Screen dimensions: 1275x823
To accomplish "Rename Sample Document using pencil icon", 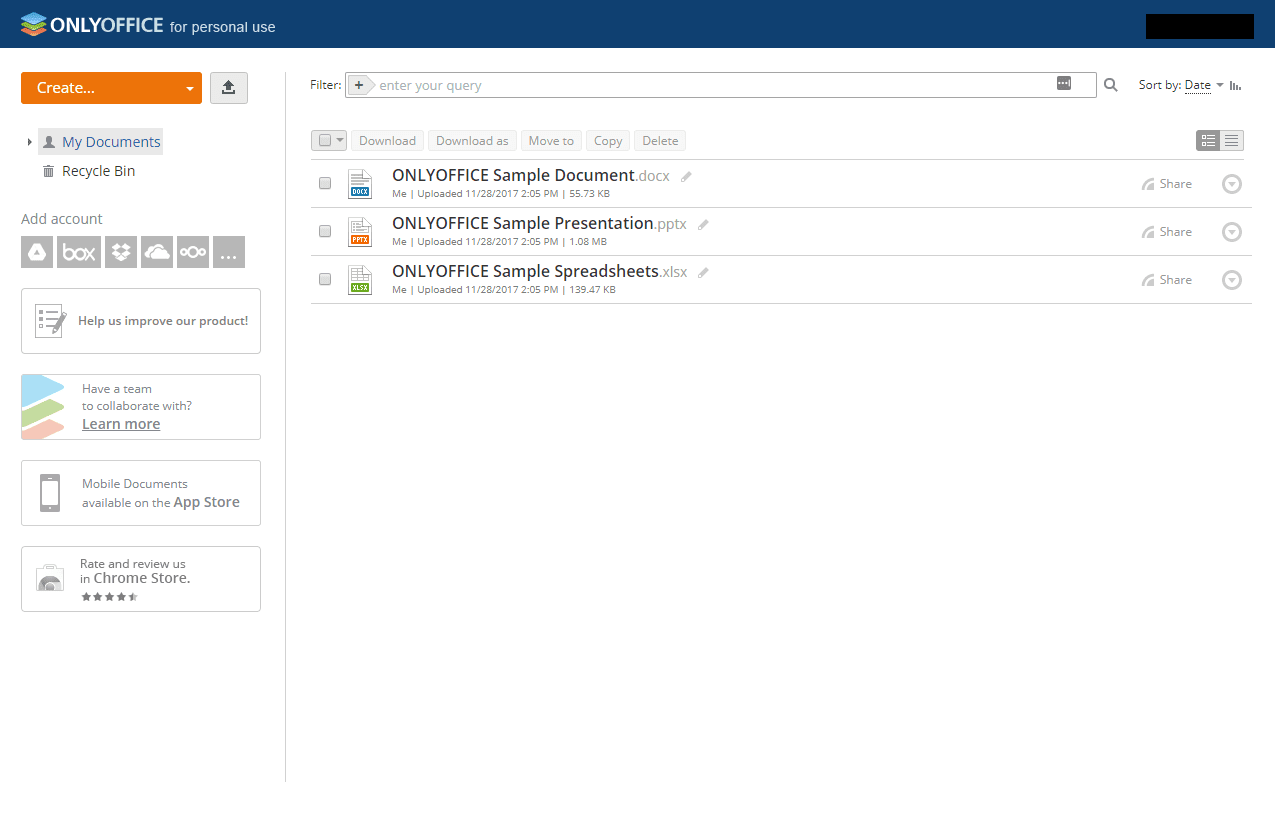I will pos(686,177).
